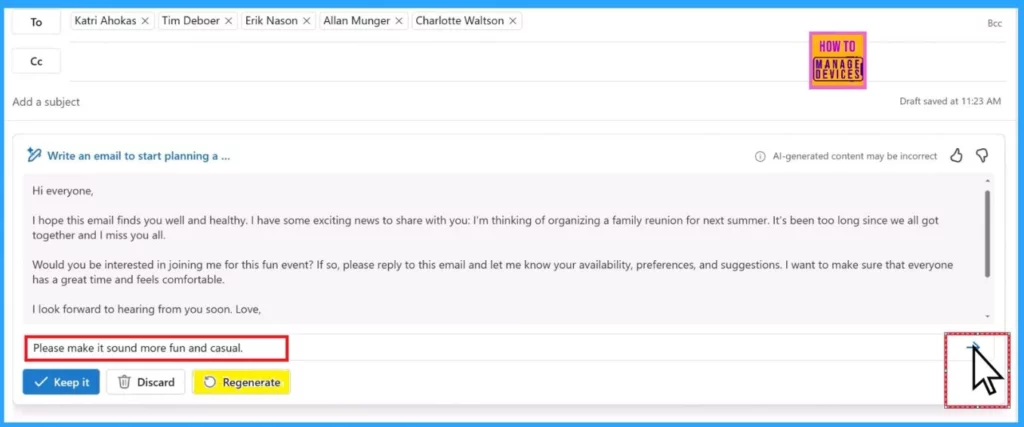The height and width of the screenshot is (427, 1024).
Task: Show the Bcc field
Action: [994, 23]
